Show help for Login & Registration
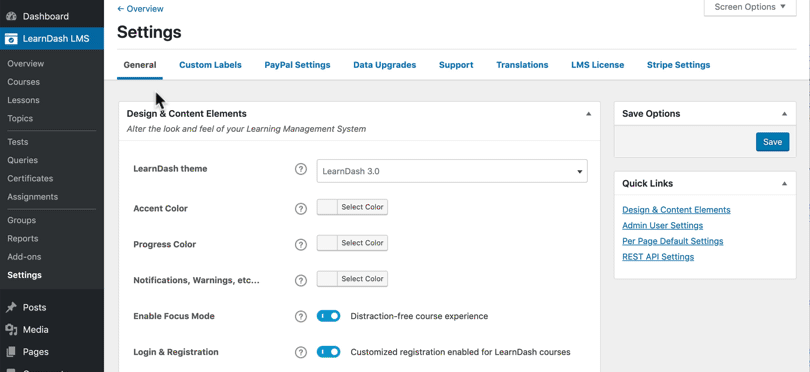The width and height of the screenshot is (810, 372). click(301, 352)
